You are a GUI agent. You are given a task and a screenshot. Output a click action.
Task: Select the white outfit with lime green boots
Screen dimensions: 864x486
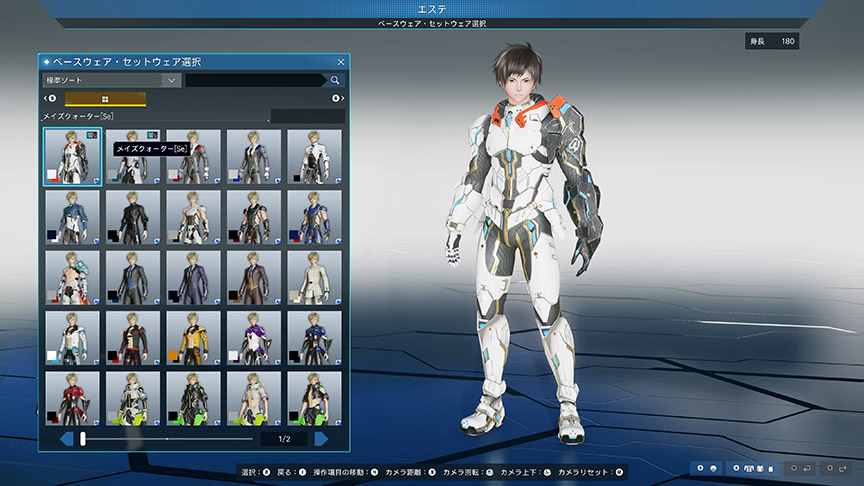[133, 398]
